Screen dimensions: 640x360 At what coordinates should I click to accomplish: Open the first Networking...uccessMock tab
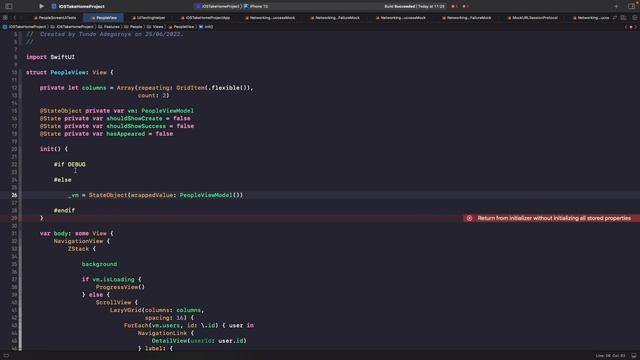[x=270, y=18]
